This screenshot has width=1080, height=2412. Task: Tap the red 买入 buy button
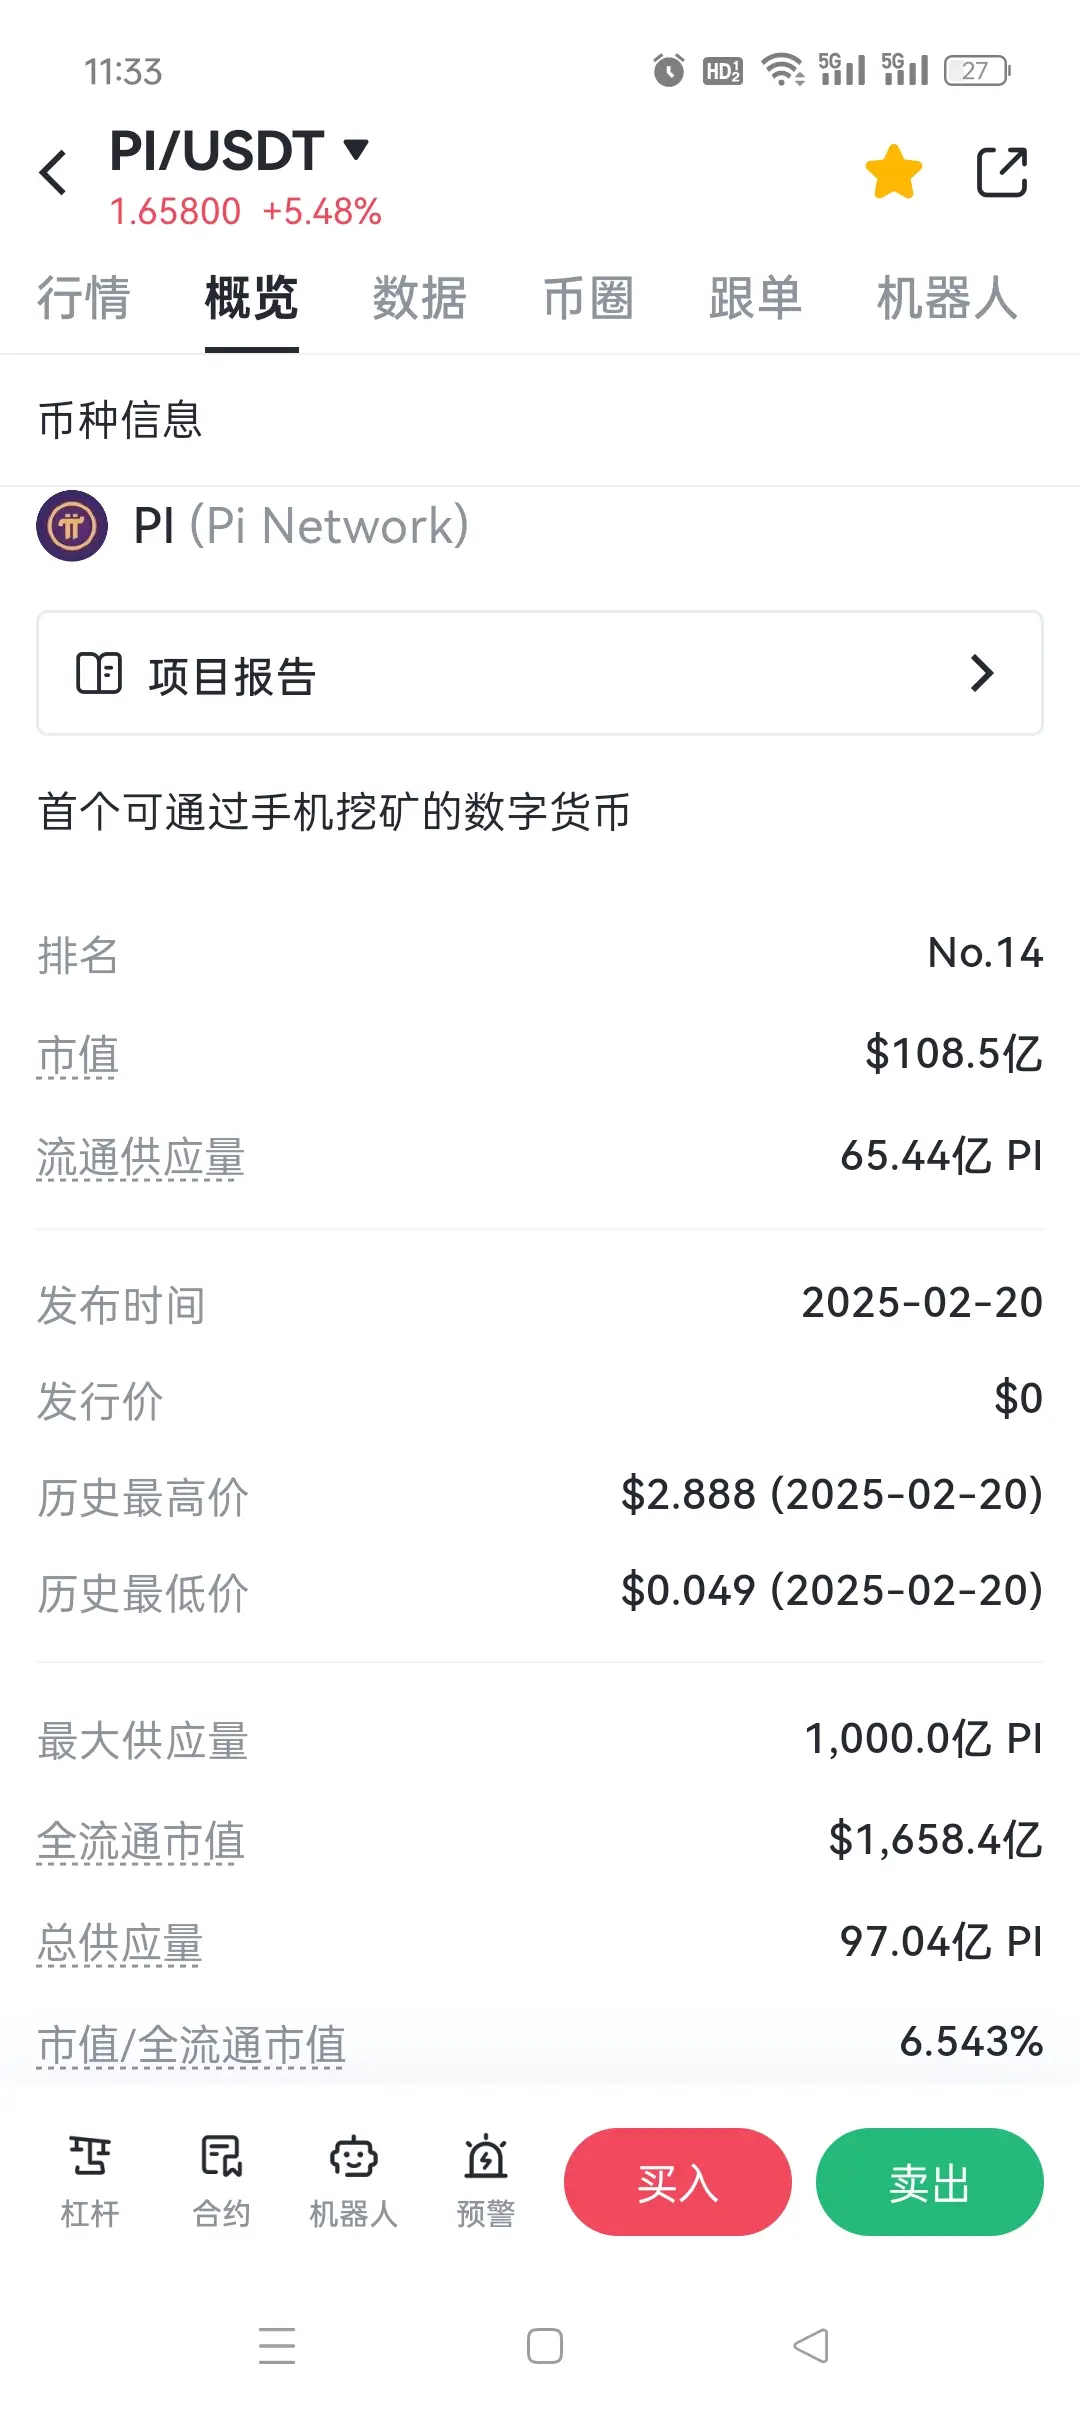678,2182
